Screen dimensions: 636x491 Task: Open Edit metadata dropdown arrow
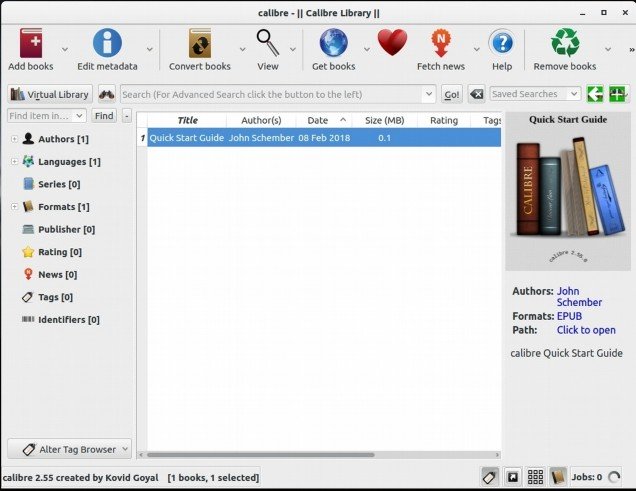150,49
